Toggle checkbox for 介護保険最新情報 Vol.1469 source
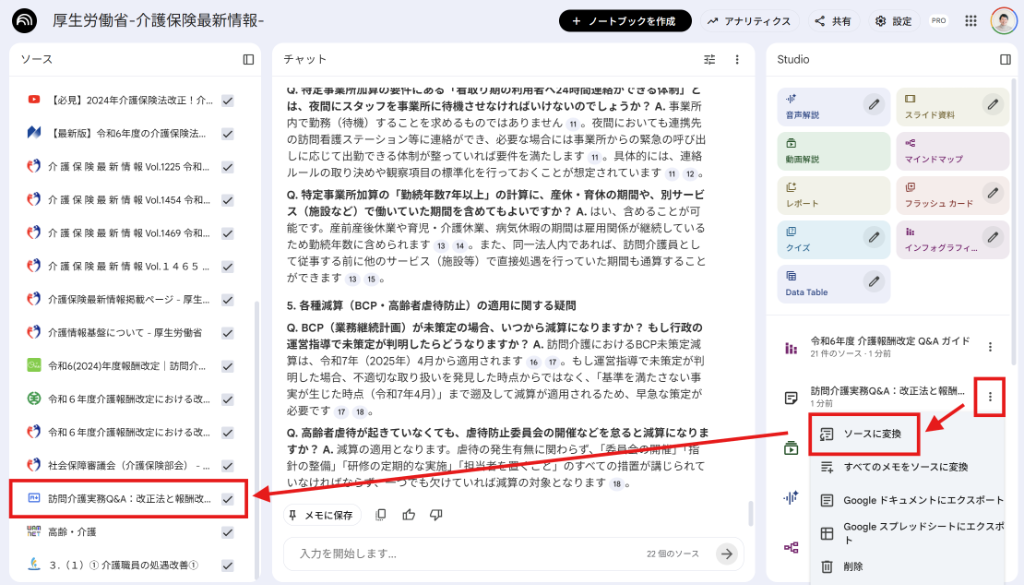The image size is (1024, 585). pyautogui.click(x=227, y=233)
